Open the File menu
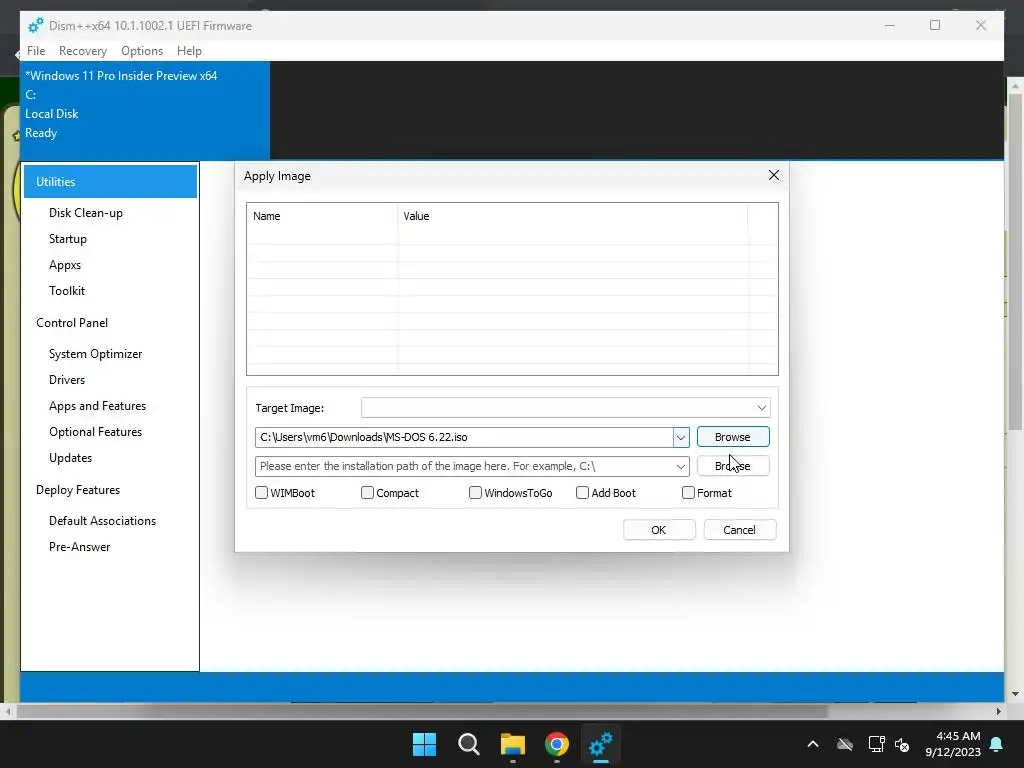The height and width of the screenshot is (768, 1024). [x=36, y=51]
